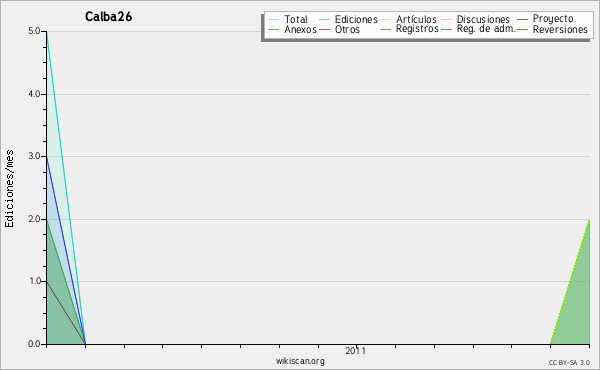The image size is (600, 370).
Task: Click the Reversiones legend red line swatch
Action: pos(522,29)
